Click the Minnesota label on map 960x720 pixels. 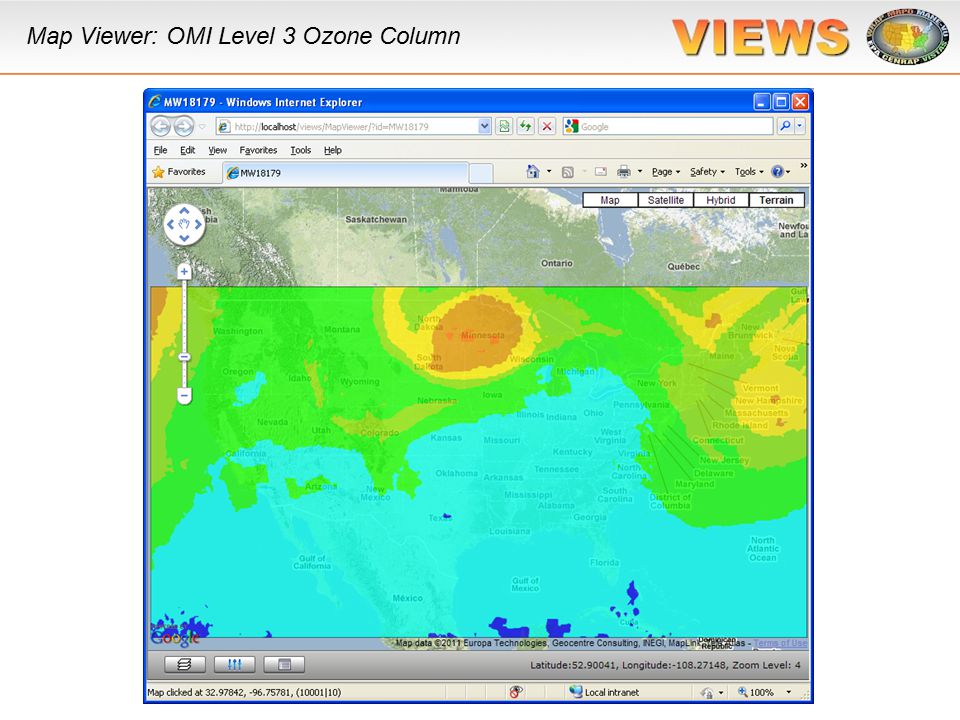[482, 336]
